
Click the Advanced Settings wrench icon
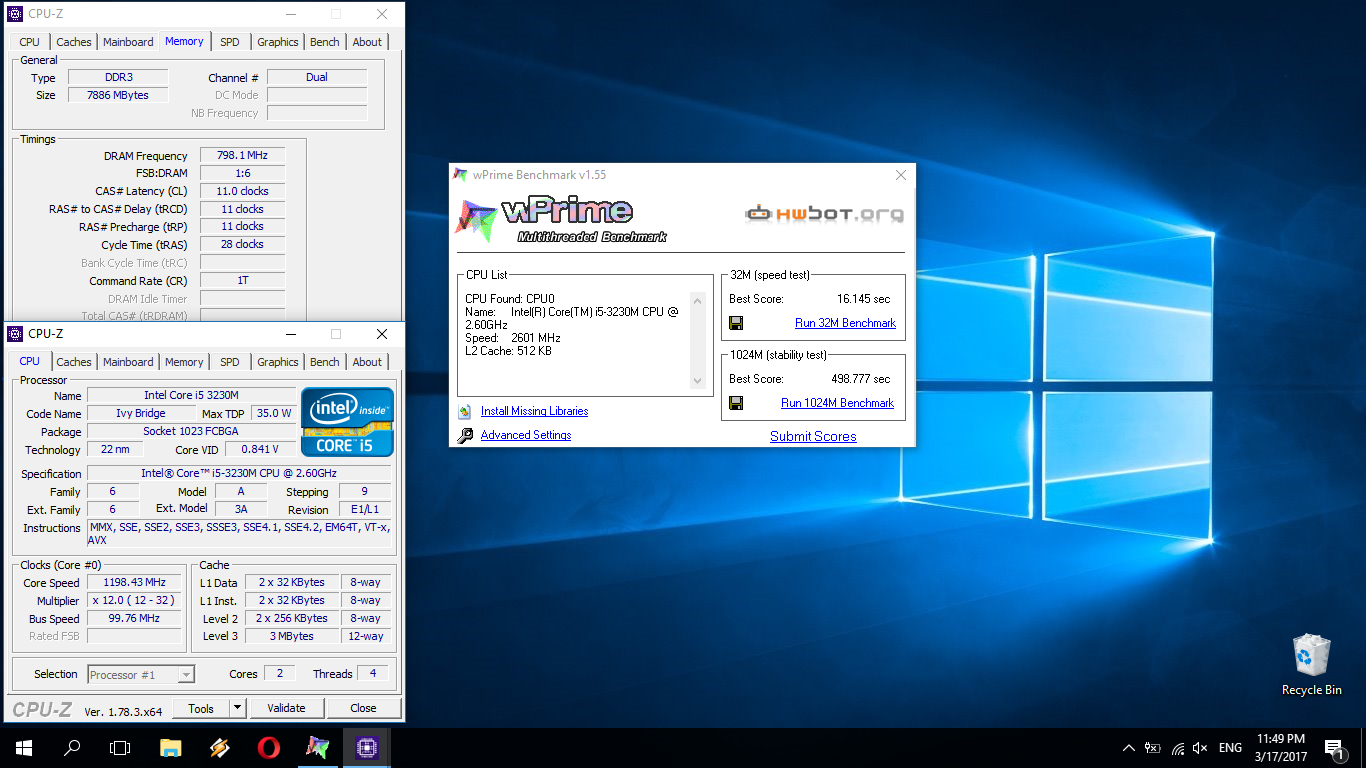pos(465,435)
